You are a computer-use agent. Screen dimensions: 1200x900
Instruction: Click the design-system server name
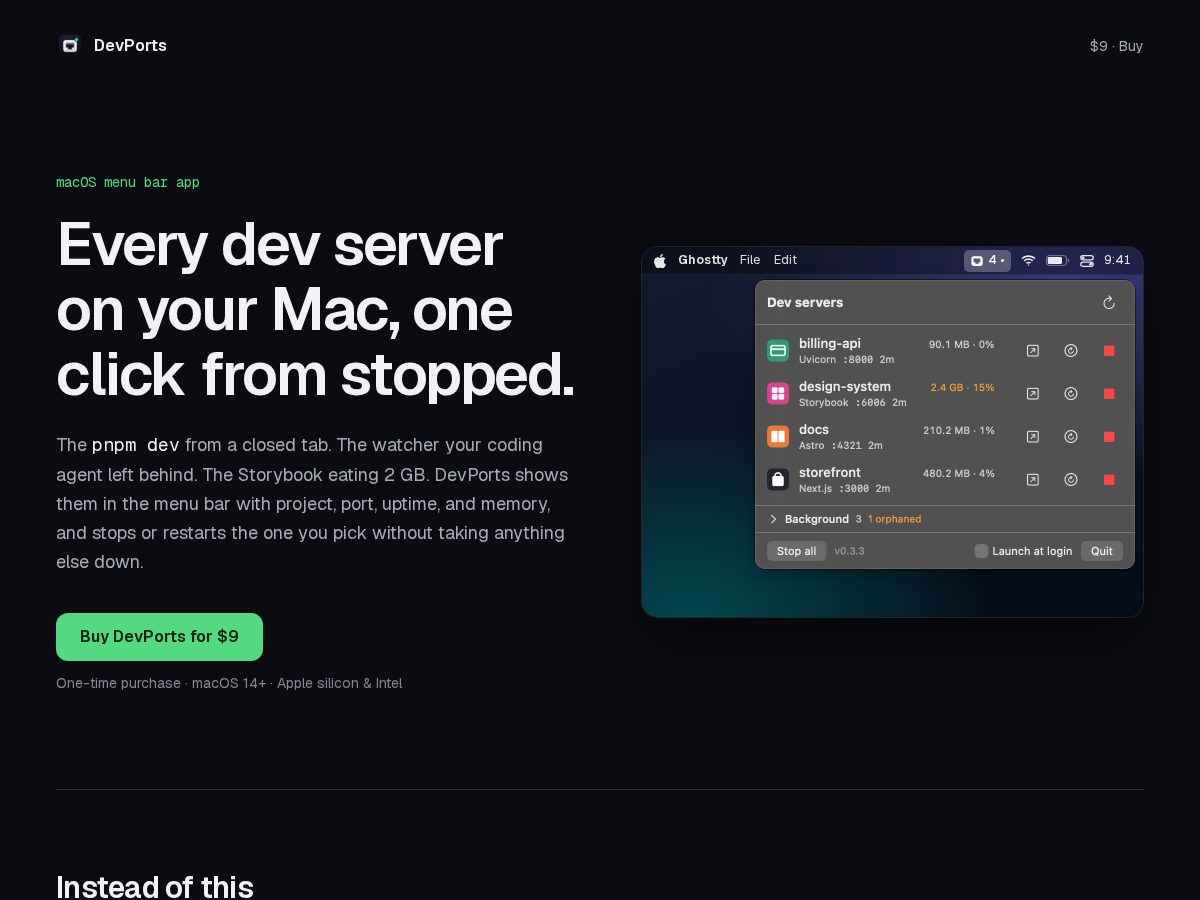(x=845, y=386)
